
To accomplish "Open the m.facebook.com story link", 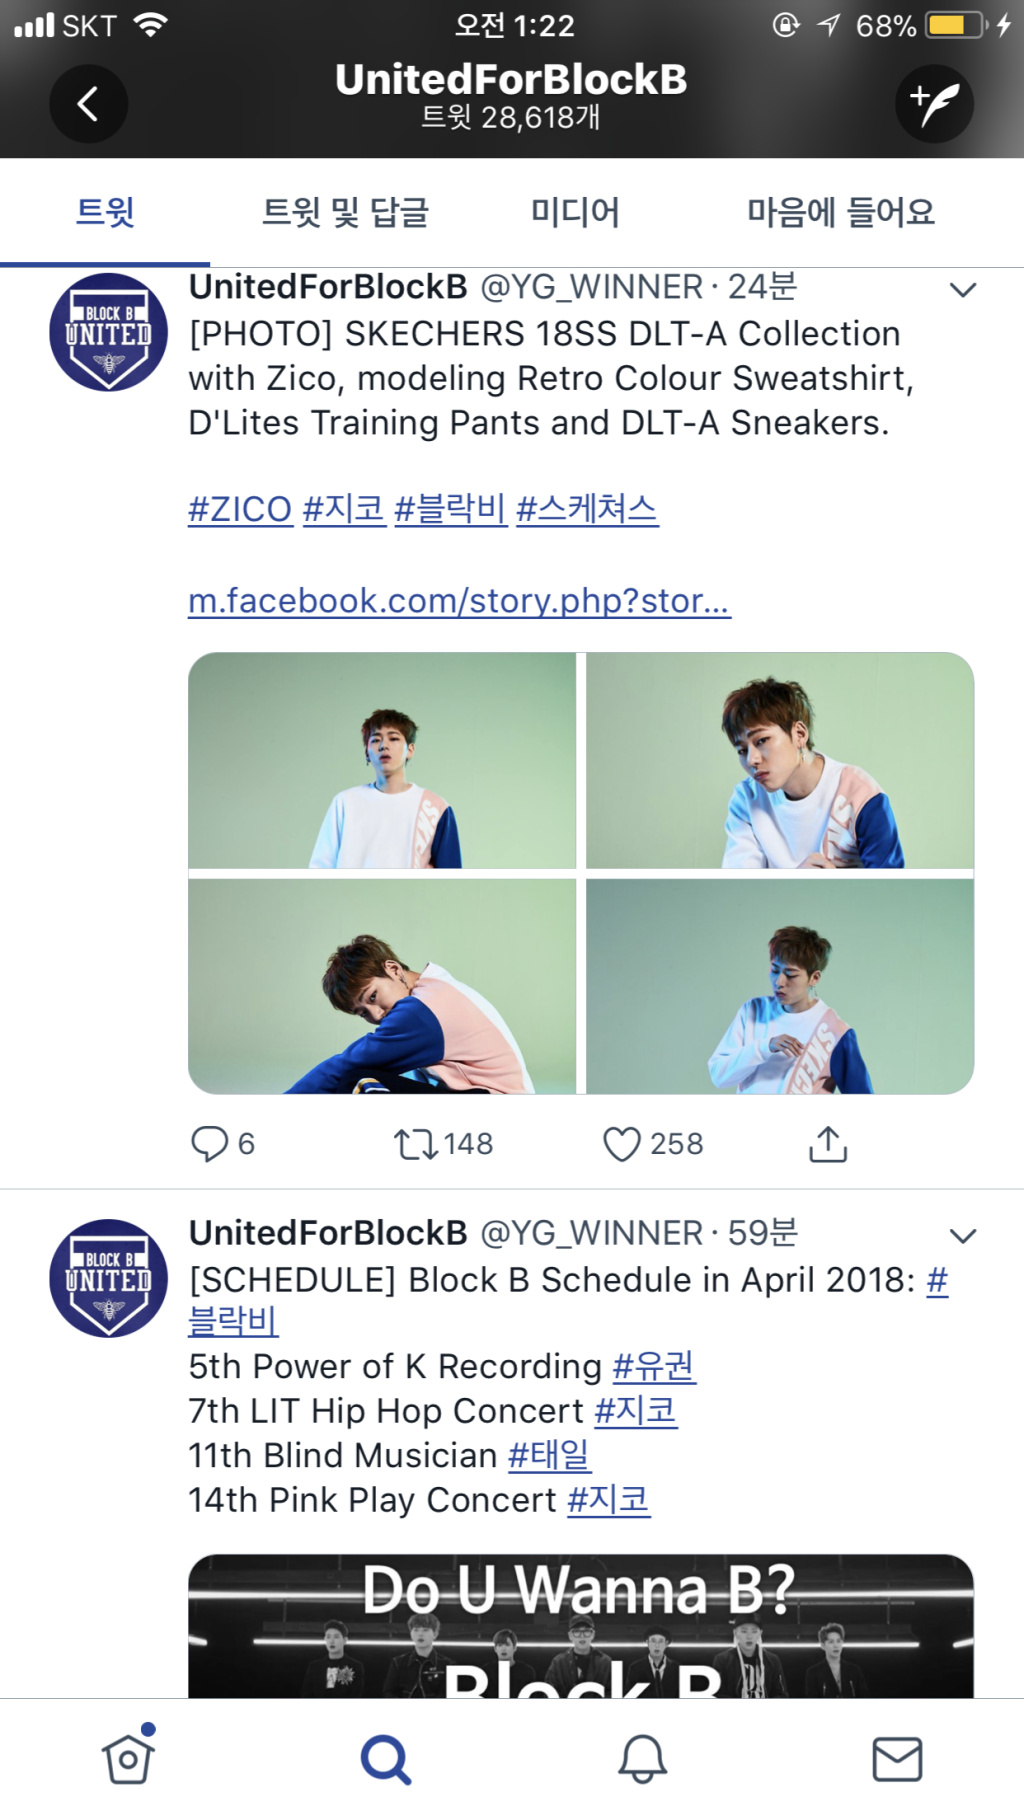I will pos(459,600).
